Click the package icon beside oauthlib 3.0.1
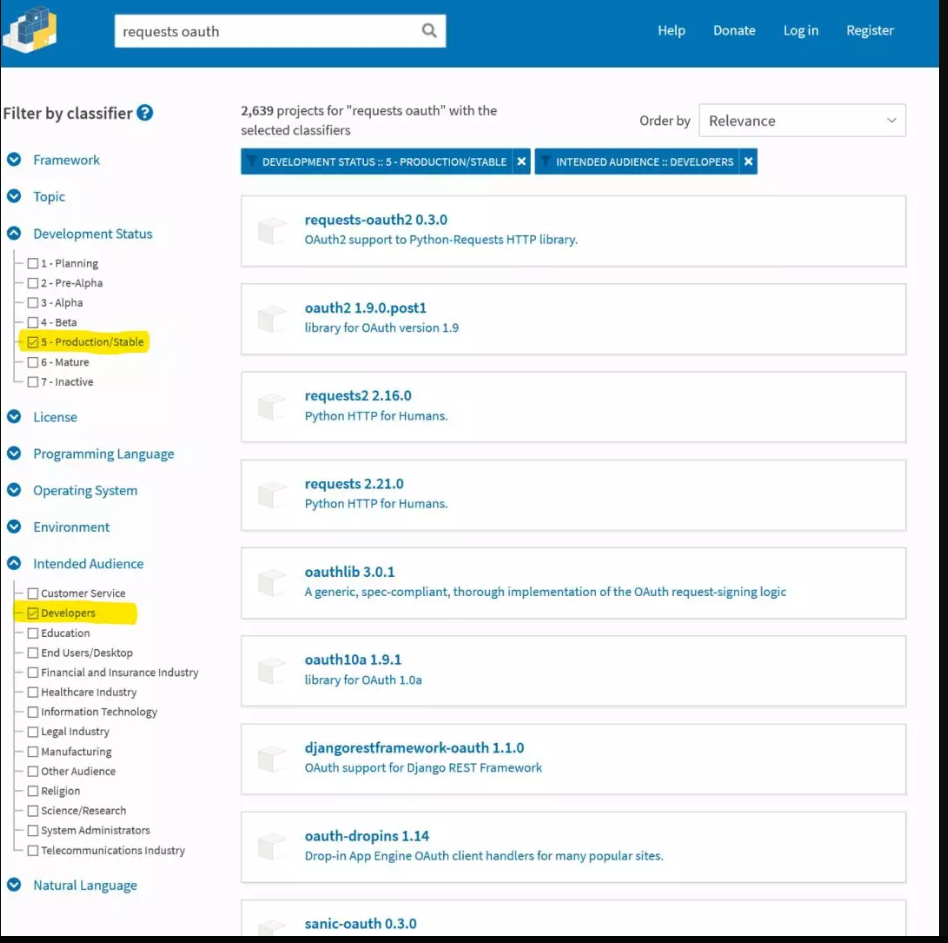This screenshot has height=943, width=948. [x=272, y=583]
